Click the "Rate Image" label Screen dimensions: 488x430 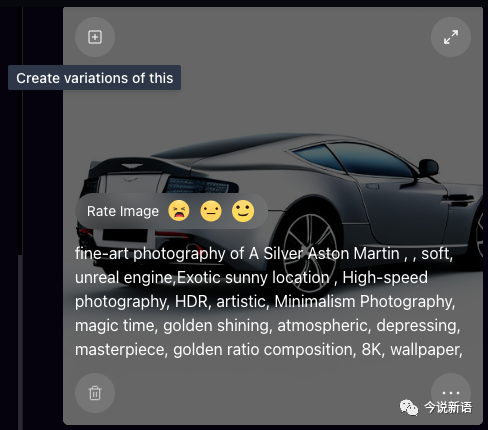pos(123,211)
